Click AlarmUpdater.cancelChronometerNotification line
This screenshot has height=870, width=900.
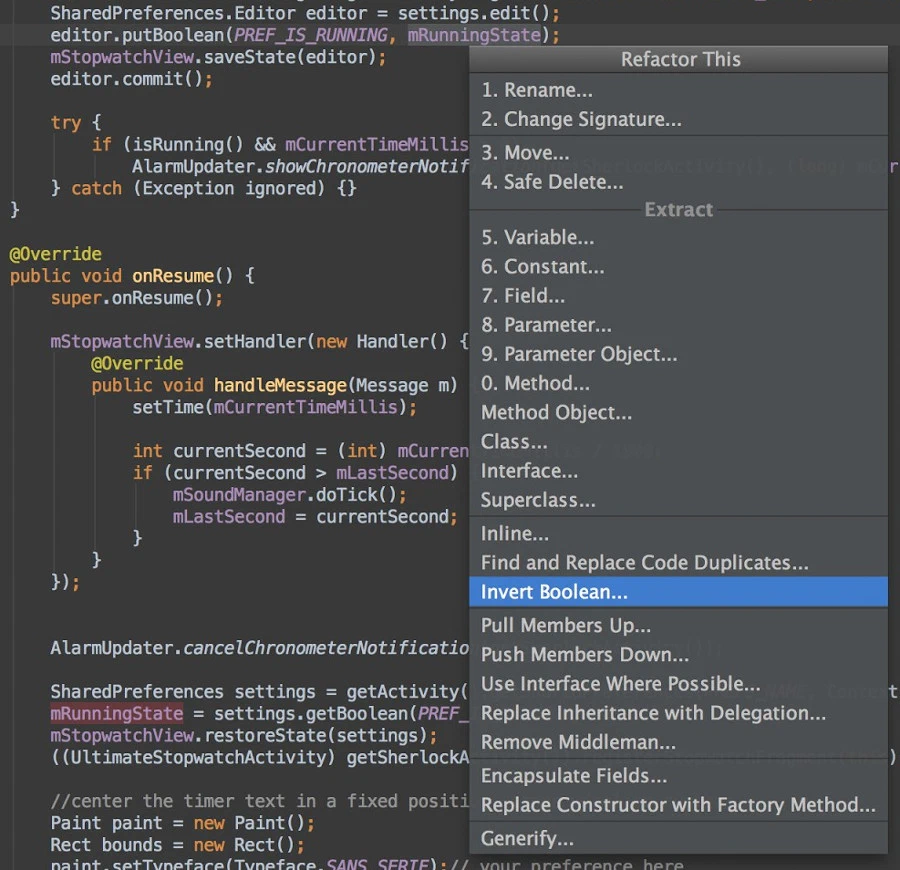[x=260, y=648]
